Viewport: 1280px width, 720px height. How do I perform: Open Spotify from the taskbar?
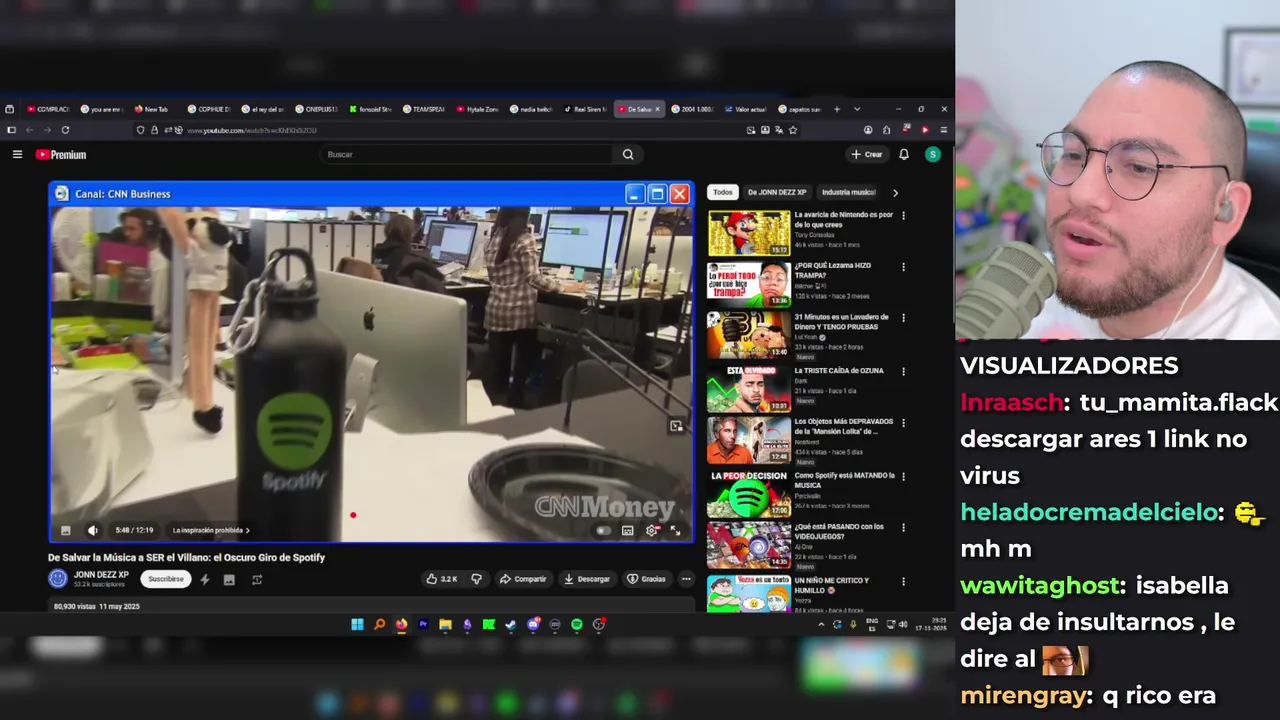(x=577, y=624)
